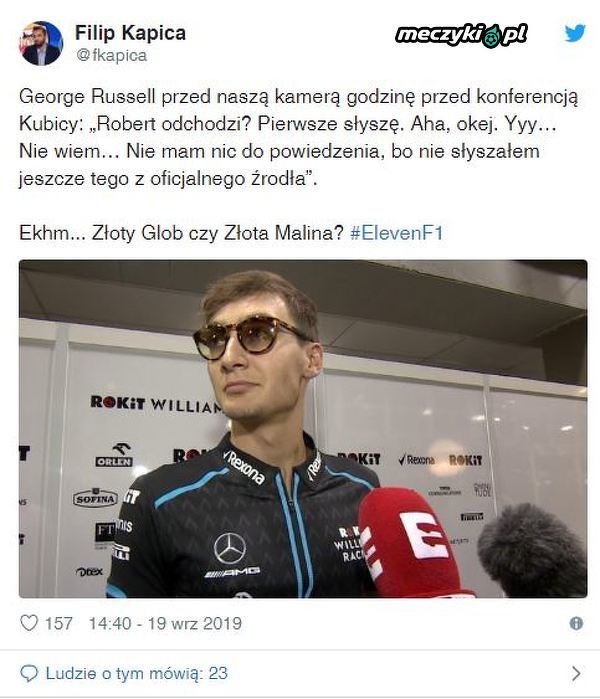Open 'Ludzie o tym mówią: 23' replies

click(x=136, y=673)
